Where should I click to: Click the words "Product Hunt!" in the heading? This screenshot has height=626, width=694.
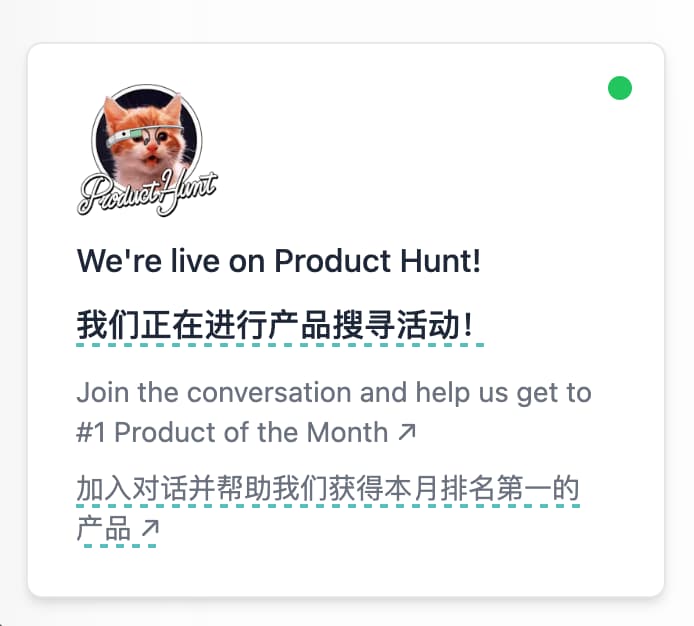[378, 261]
